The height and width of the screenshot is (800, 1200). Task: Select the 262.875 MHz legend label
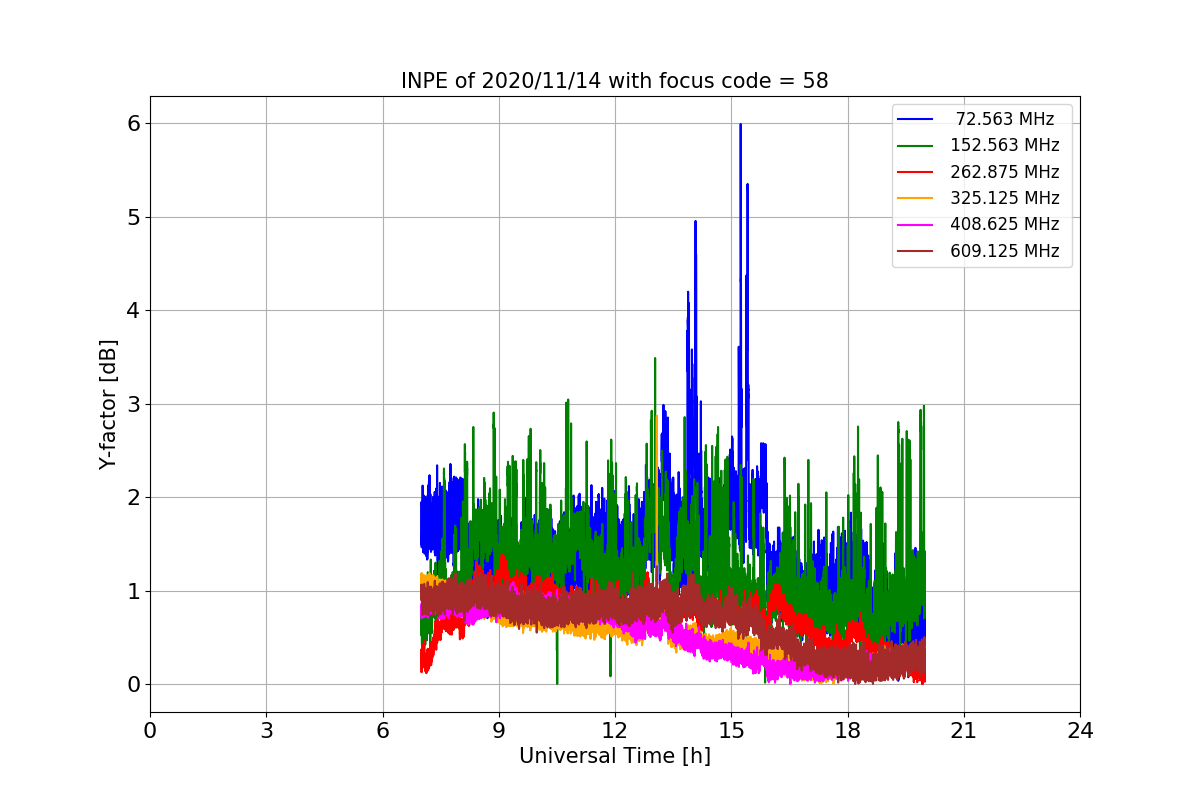tap(1005, 172)
